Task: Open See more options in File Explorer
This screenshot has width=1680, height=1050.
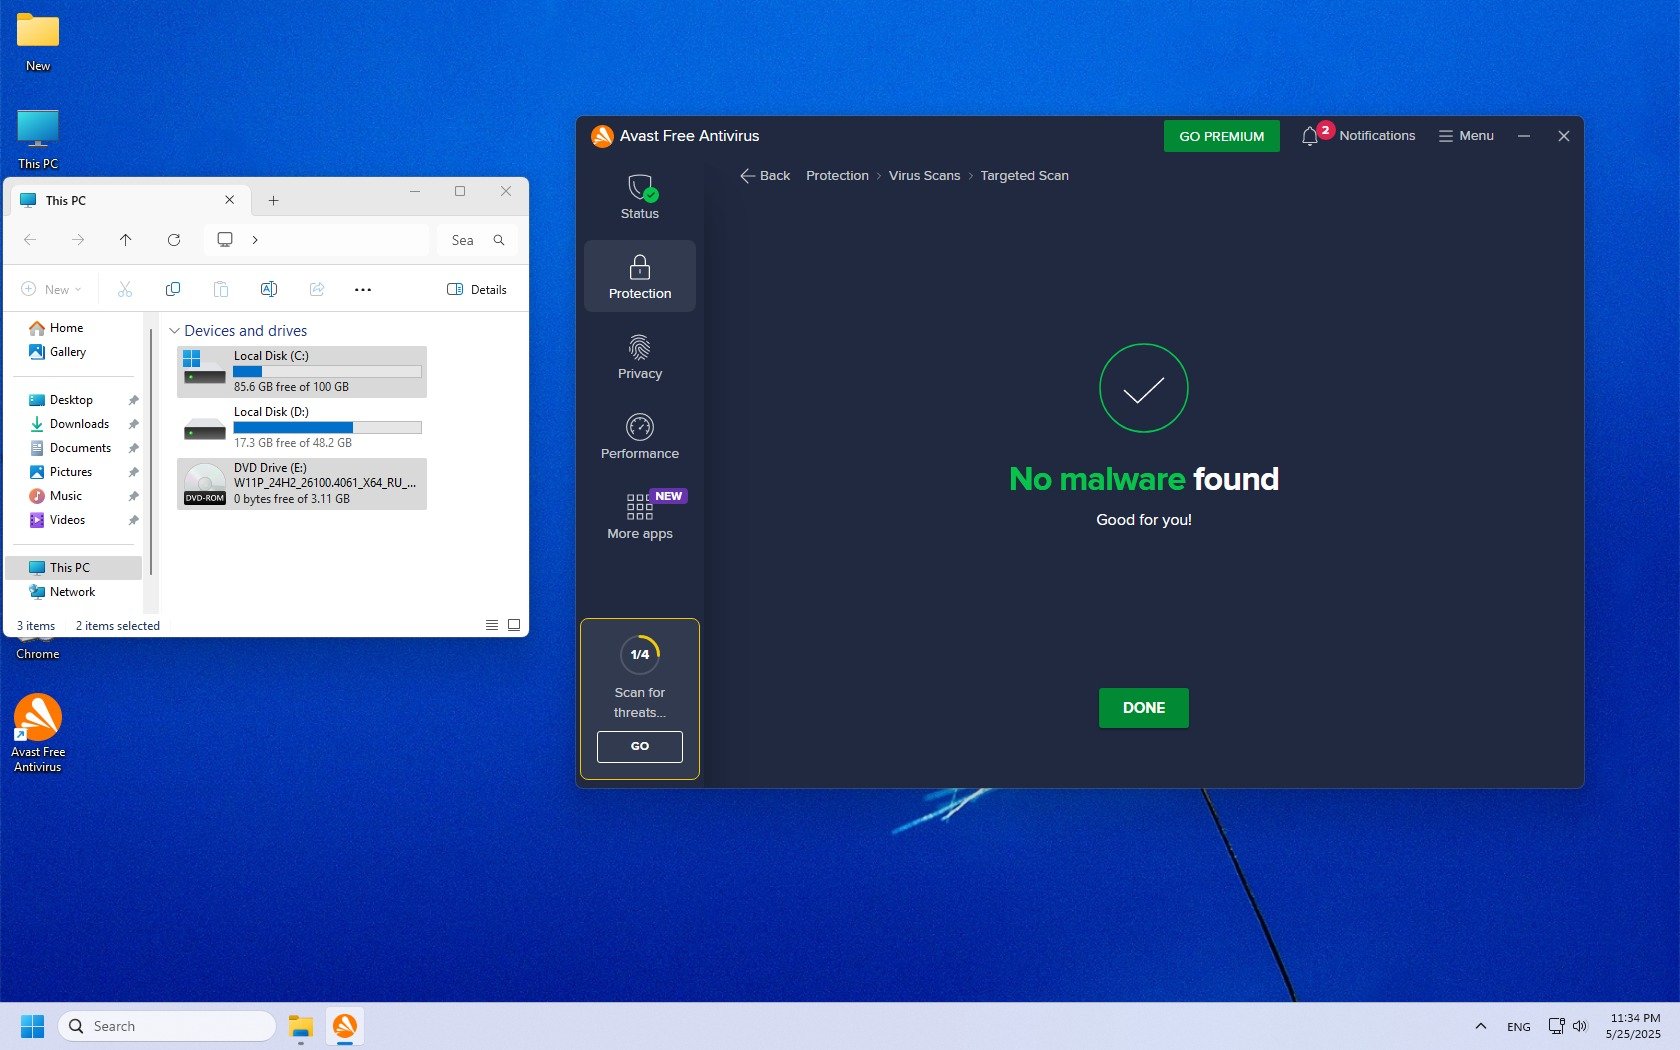Action: click(363, 290)
